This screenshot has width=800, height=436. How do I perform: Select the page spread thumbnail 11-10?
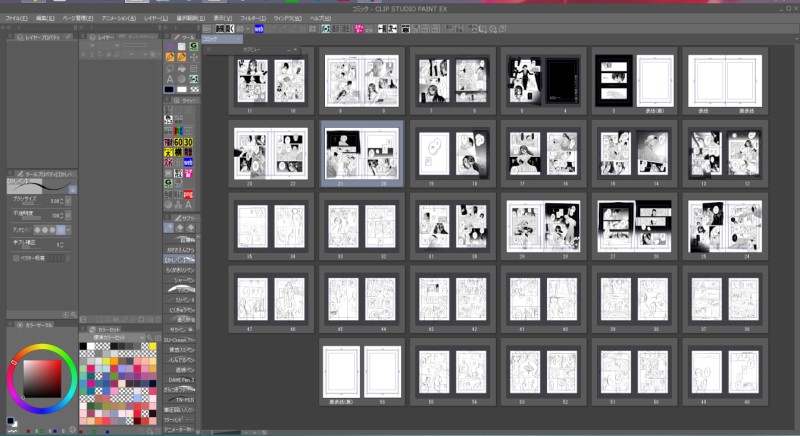271,81
